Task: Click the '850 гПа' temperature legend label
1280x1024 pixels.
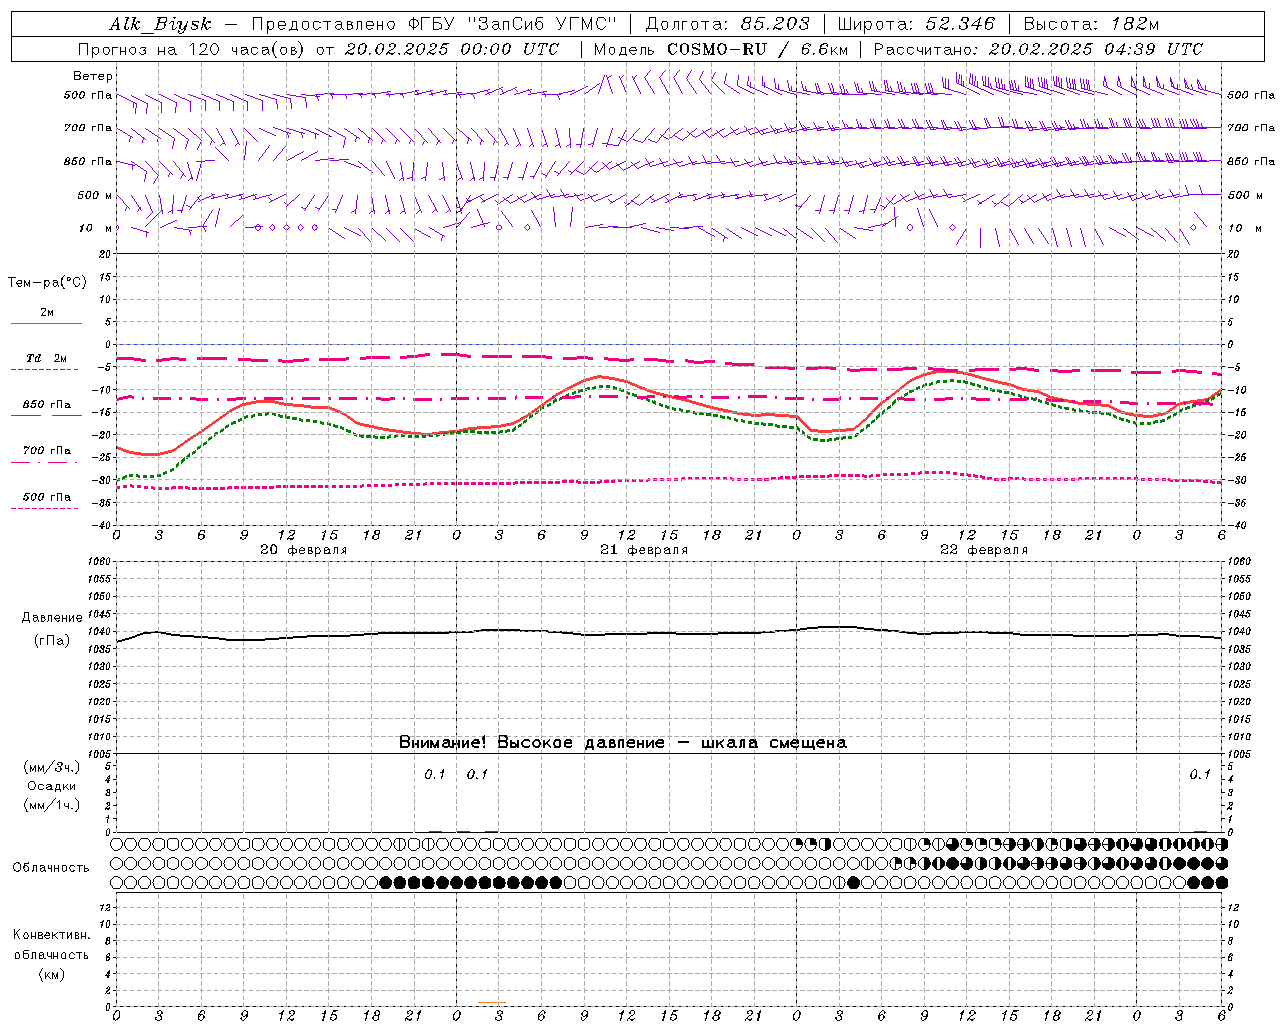Action: (47, 405)
